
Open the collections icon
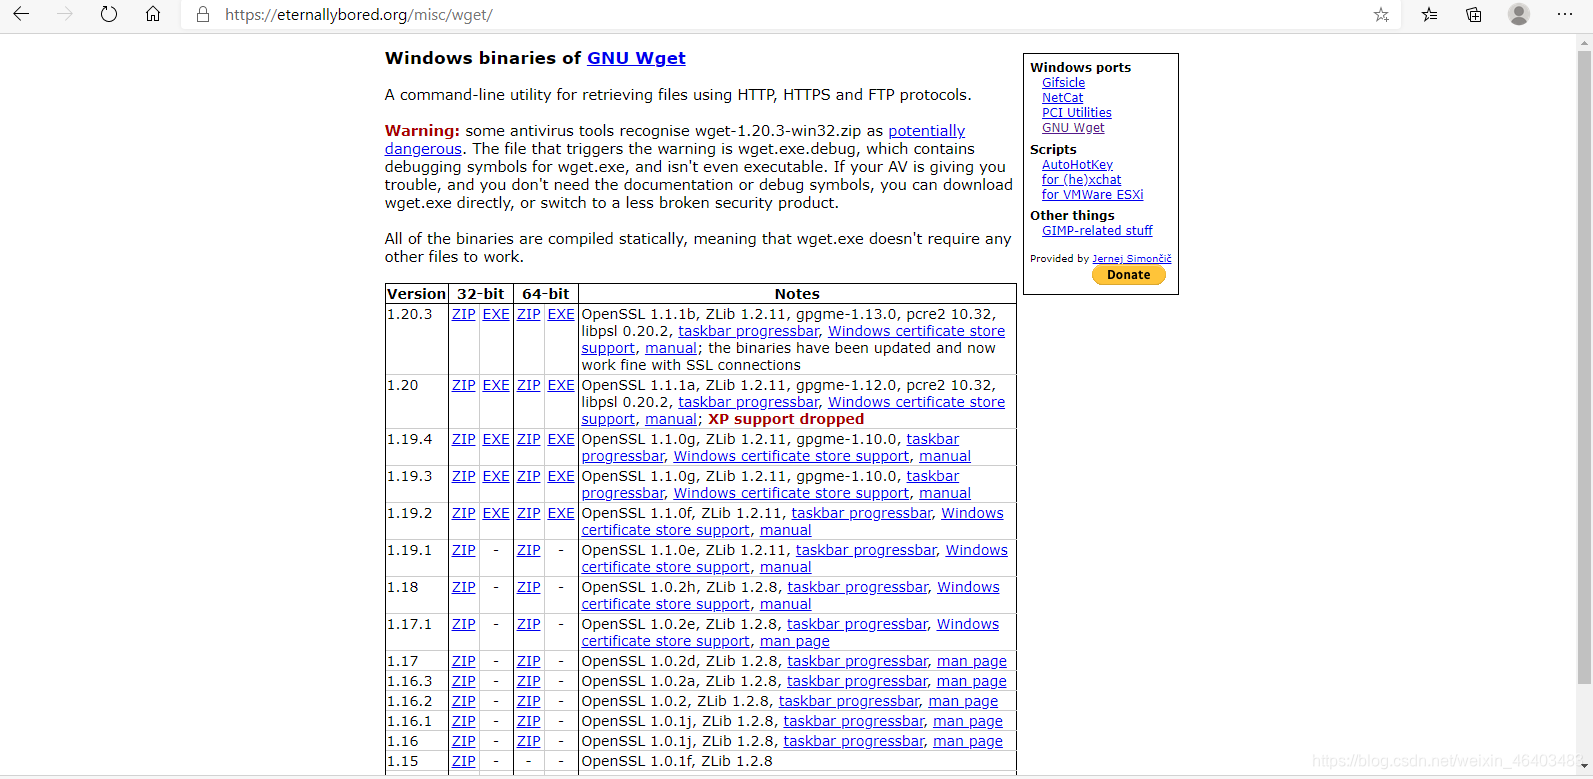click(1474, 14)
